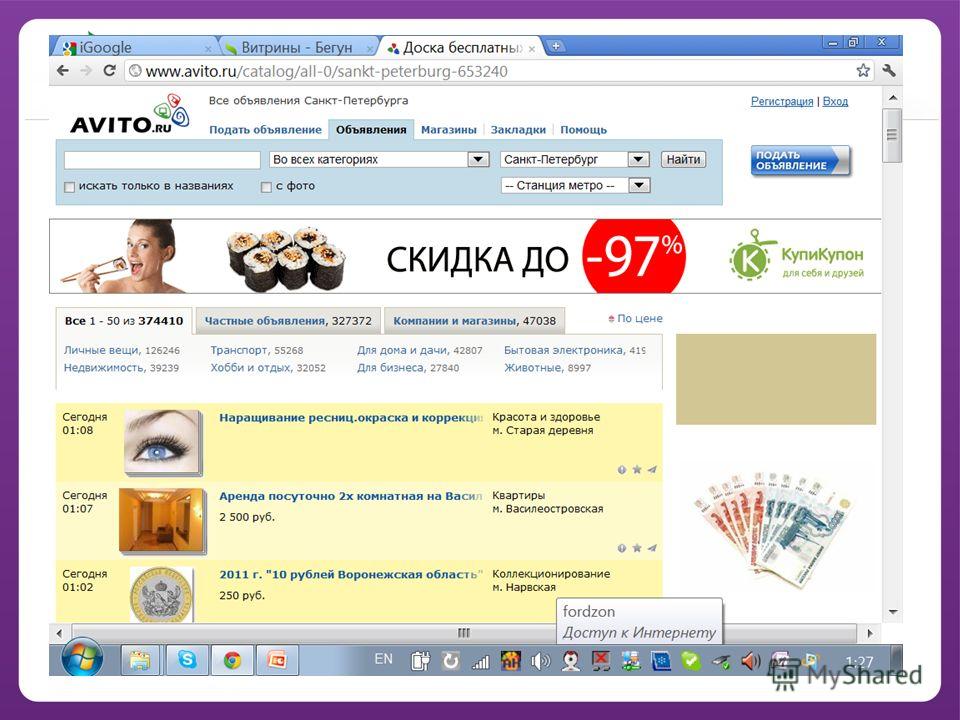The width and height of the screenshot is (960, 720).
Task: Open 'Аренда посуточно 2х комнатная' listing
Action: [x=351, y=496]
